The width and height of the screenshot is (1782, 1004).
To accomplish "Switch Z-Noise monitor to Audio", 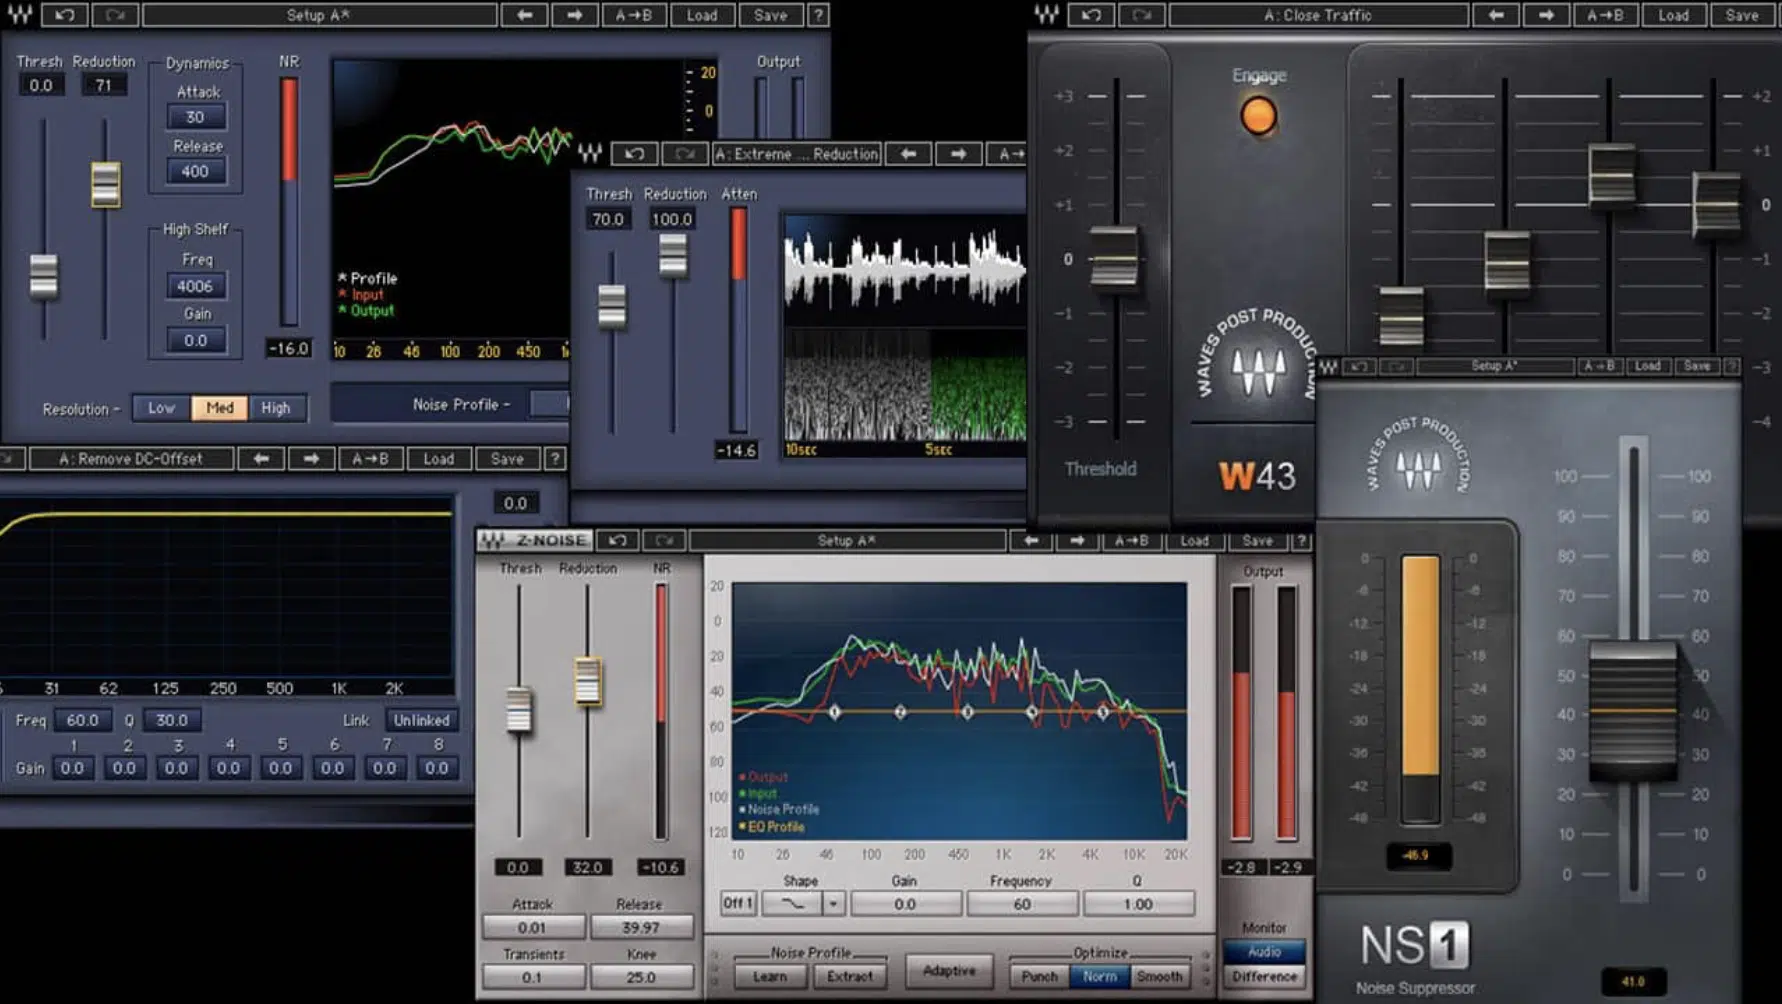I will click(1264, 952).
